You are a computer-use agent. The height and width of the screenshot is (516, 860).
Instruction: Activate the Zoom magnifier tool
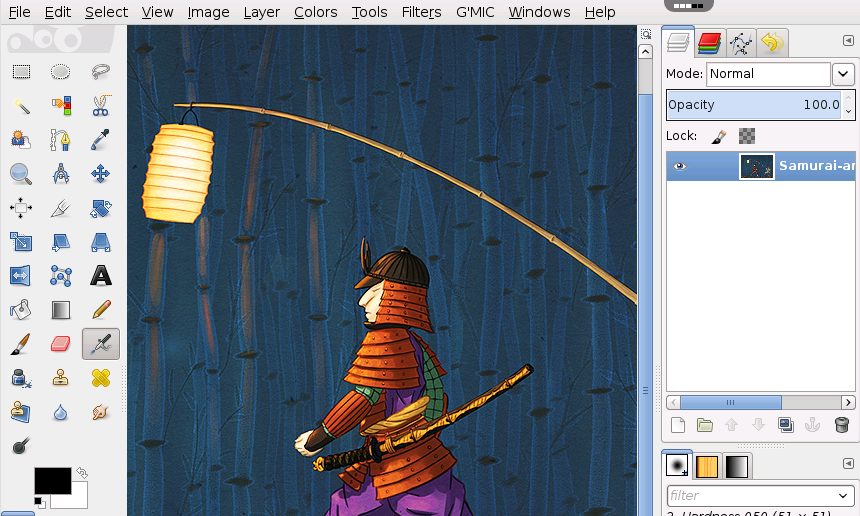point(21,174)
